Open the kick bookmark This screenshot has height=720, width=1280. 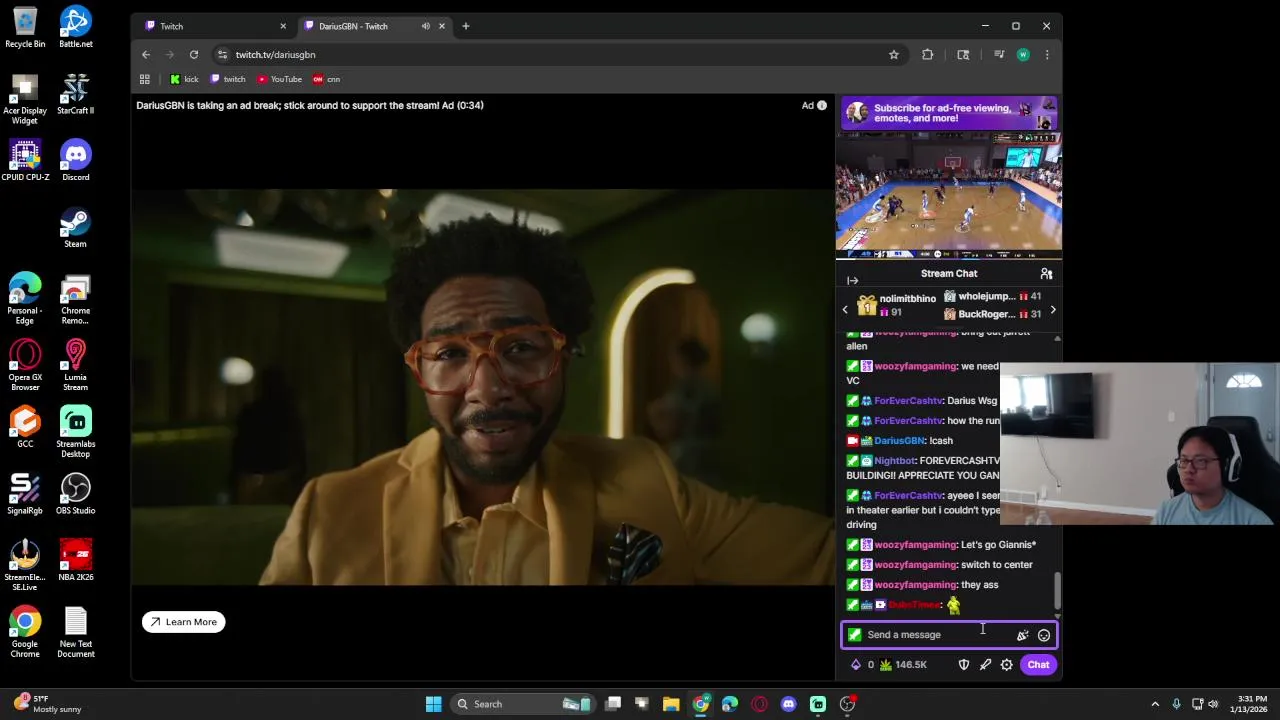[184, 79]
